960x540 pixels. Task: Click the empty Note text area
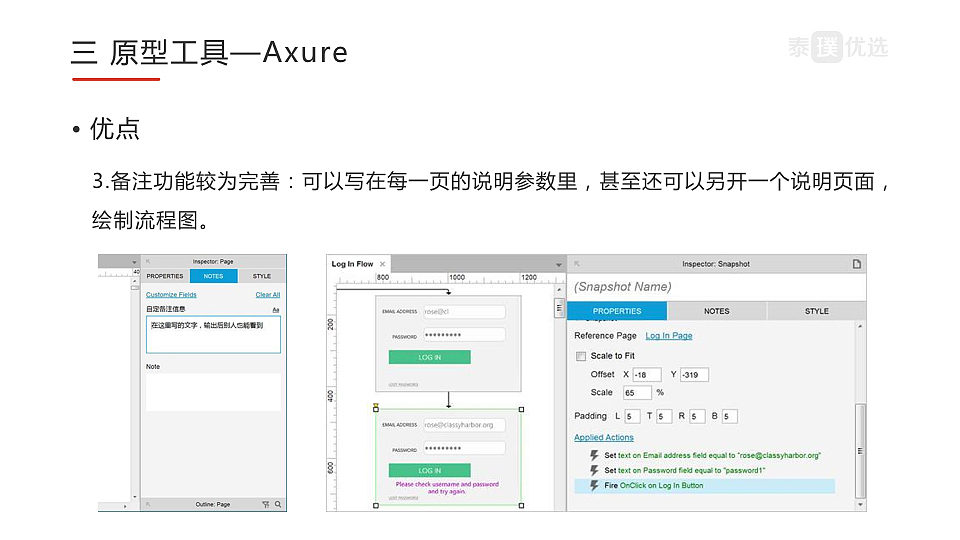213,392
